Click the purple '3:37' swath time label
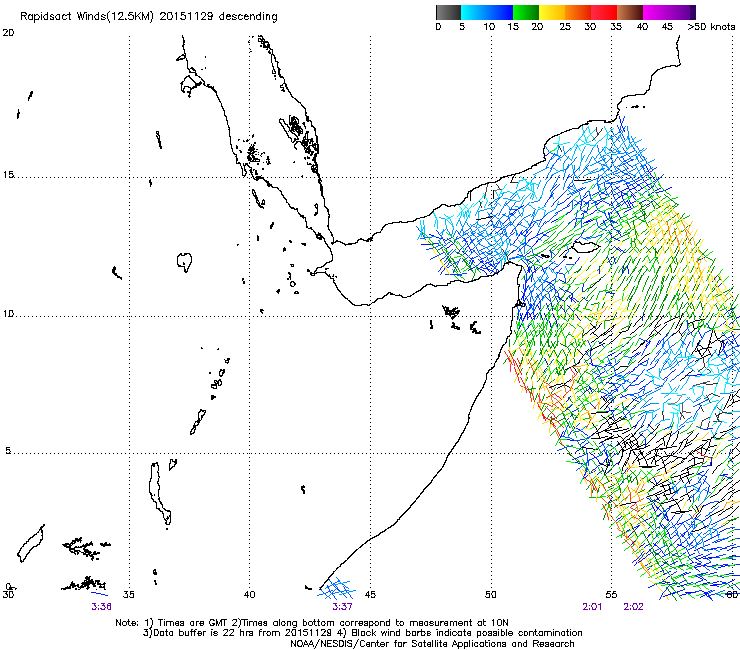The image size is (740, 650). [x=342, y=607]
